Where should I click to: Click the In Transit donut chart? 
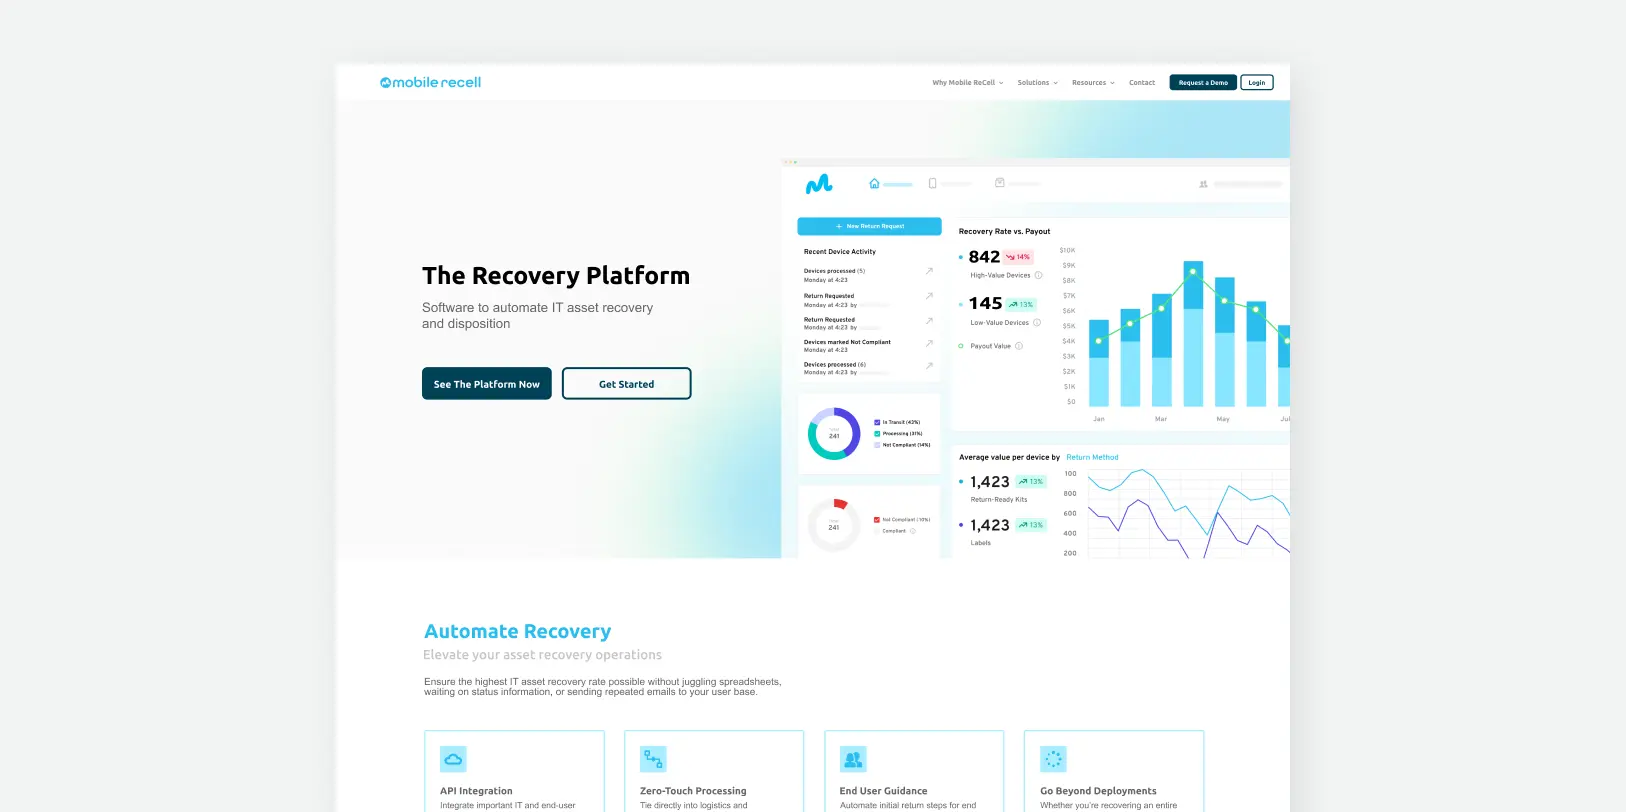click(x=834, y=434)
